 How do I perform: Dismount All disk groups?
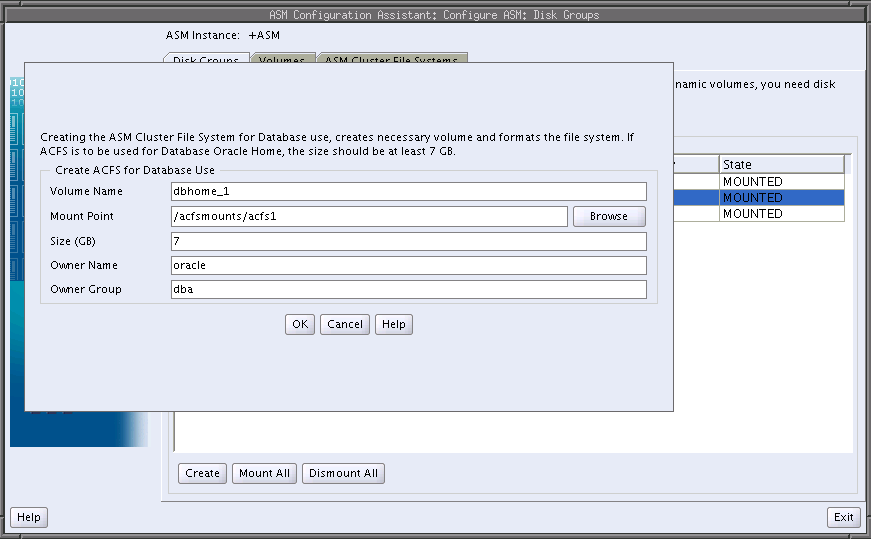[343, 473]
